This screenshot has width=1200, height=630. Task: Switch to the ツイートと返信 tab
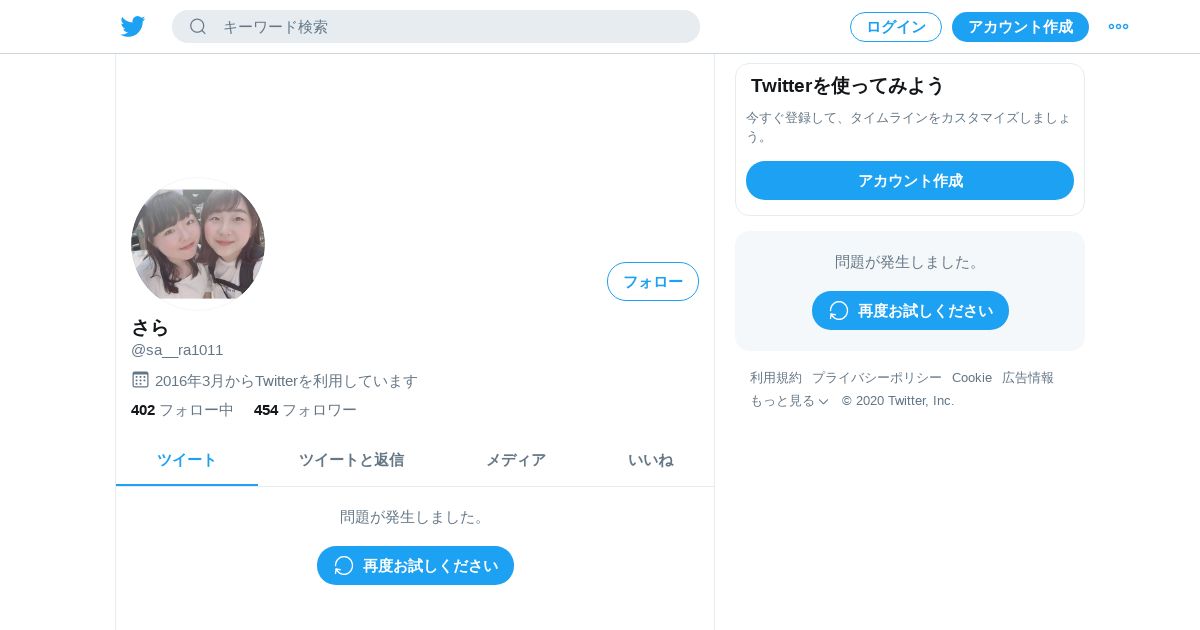[x=351, y=460]
